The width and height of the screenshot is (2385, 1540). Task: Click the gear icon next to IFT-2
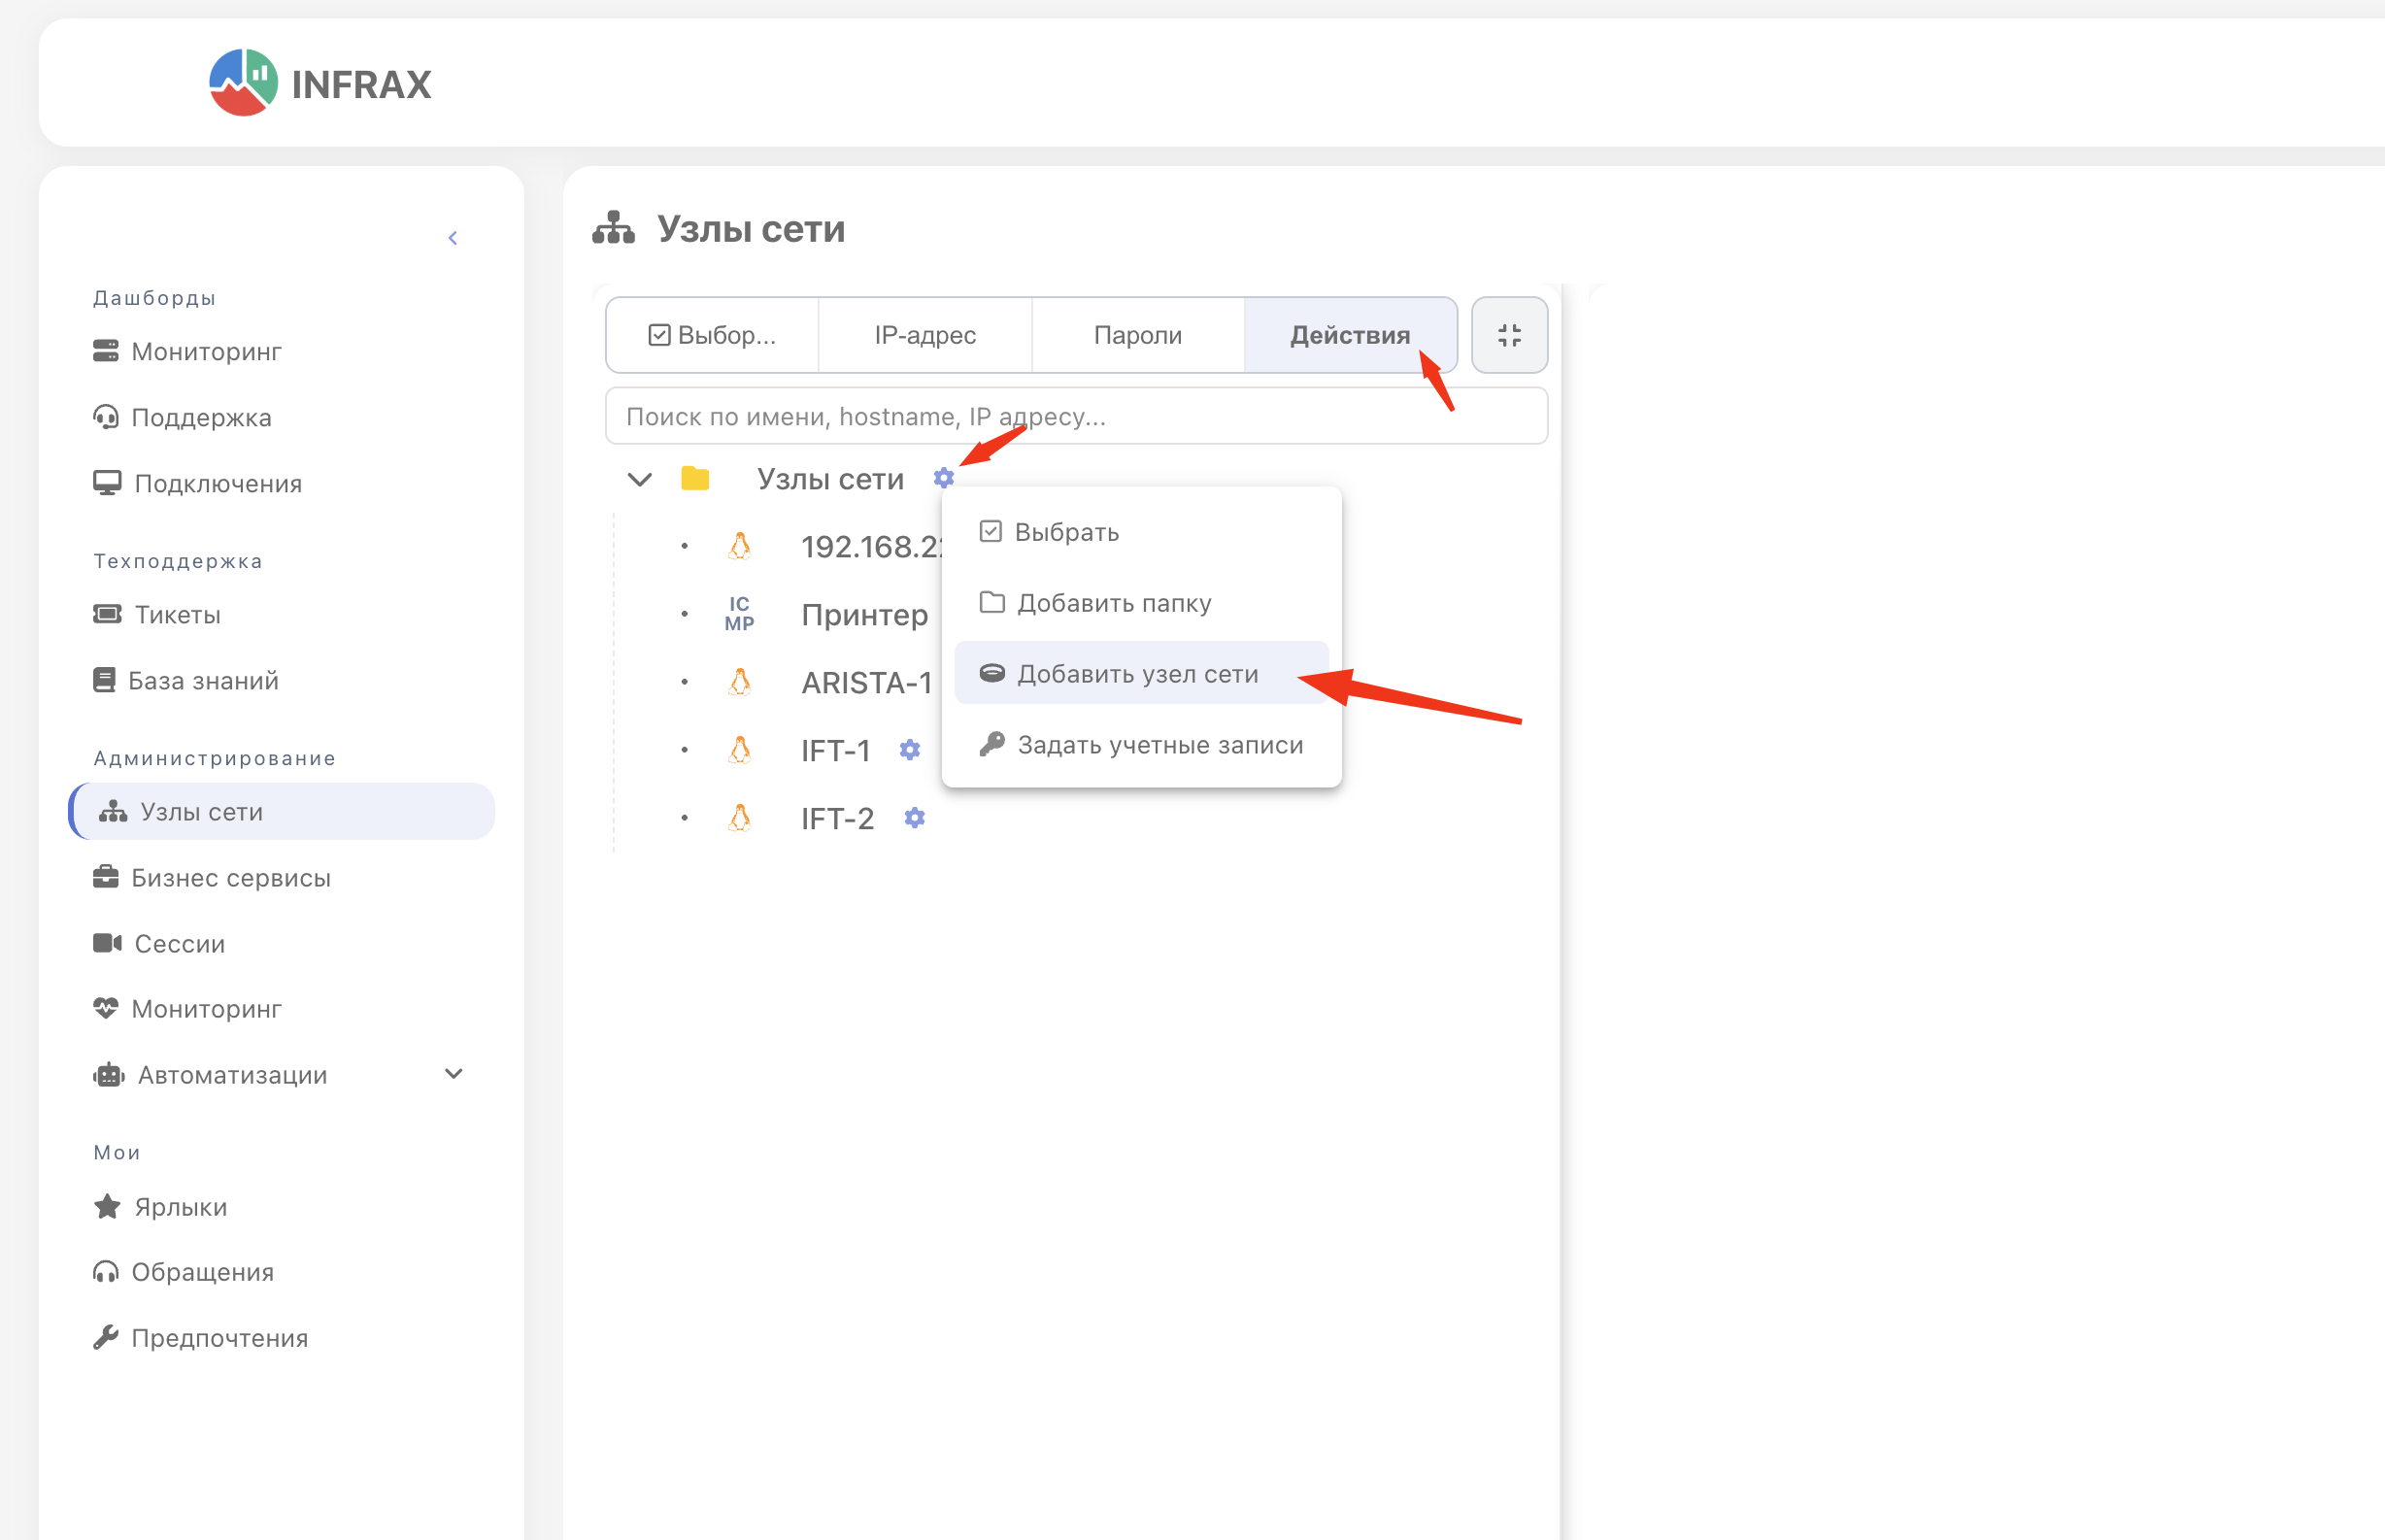(914, 818)
